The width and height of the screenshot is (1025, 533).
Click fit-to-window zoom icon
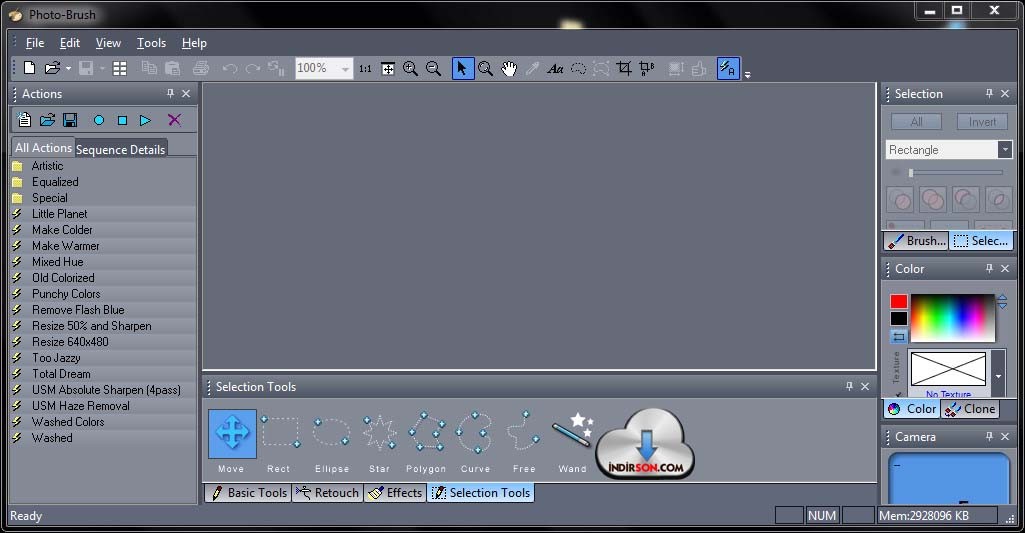click(x=388, y=69)
